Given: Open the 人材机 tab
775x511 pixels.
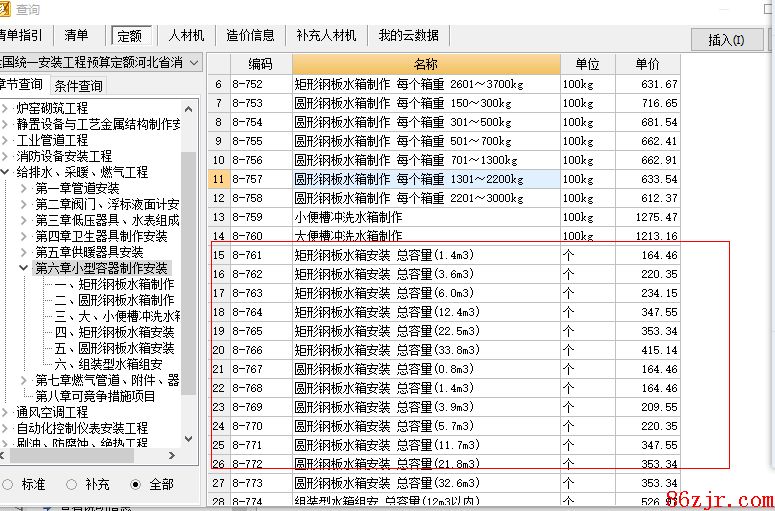Looking at the screenshot, I should (187, 36).
